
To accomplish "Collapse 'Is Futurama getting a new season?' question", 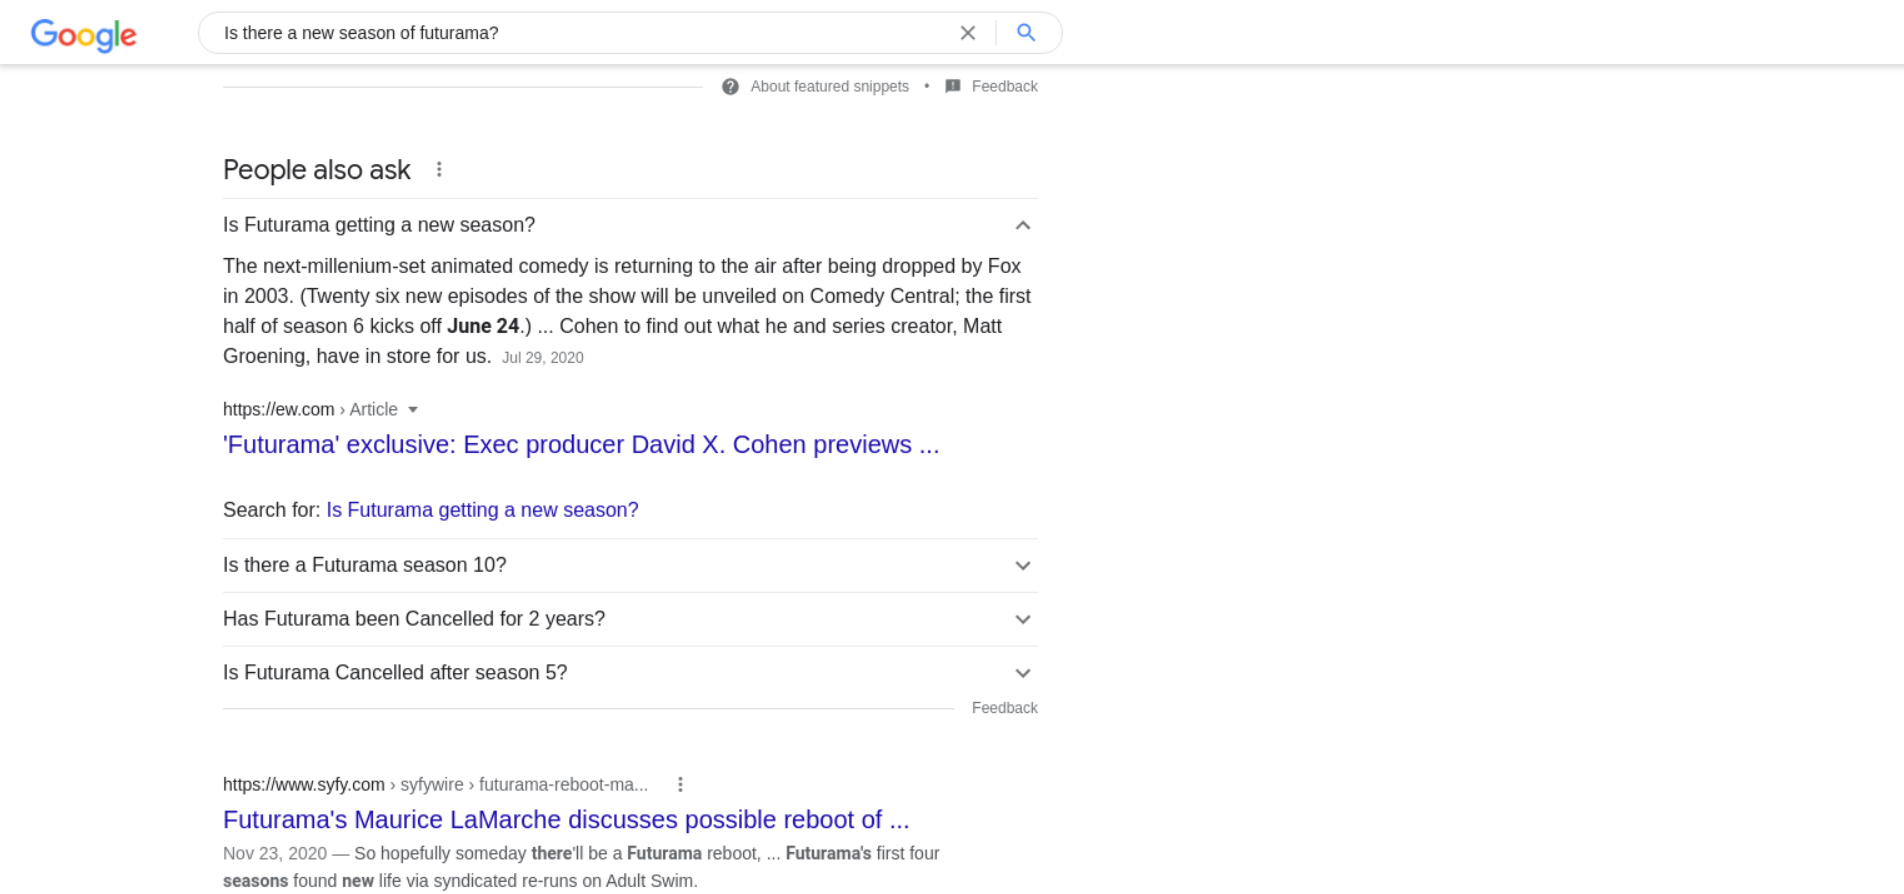I will [630, 225].
